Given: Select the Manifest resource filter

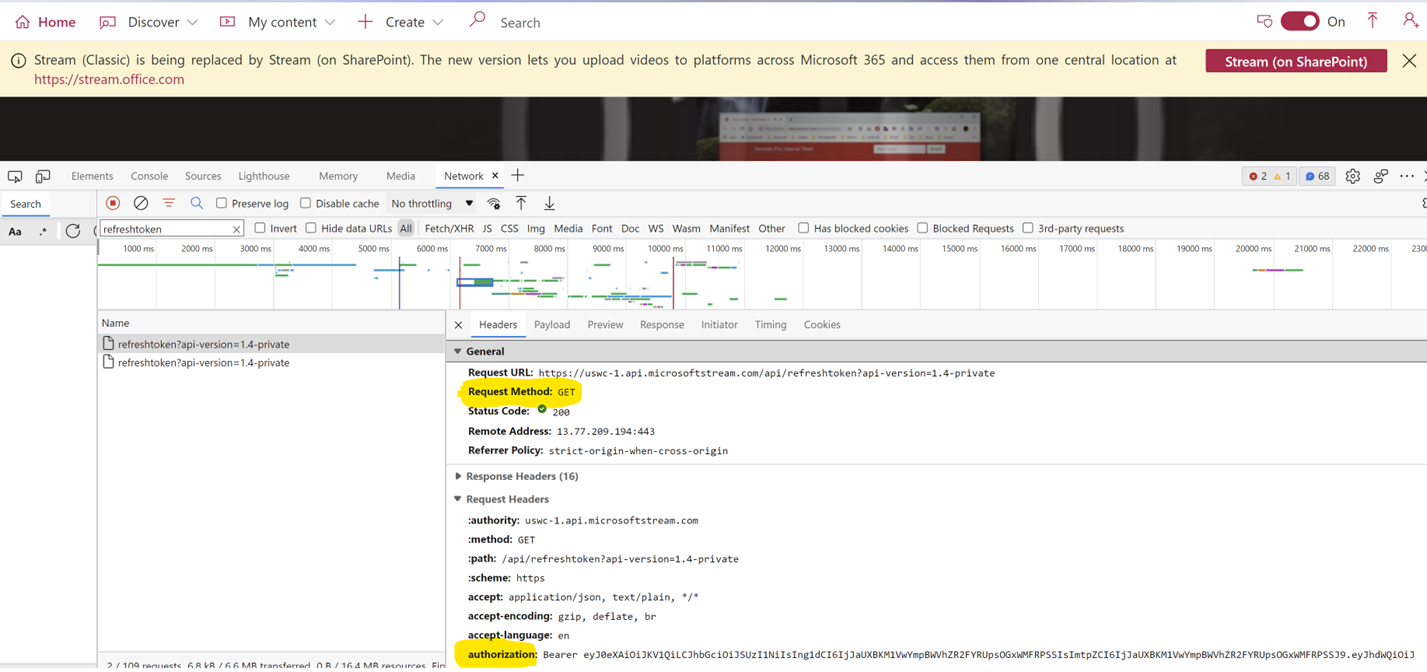Looking at the screenshot, I should pos(729,228).
